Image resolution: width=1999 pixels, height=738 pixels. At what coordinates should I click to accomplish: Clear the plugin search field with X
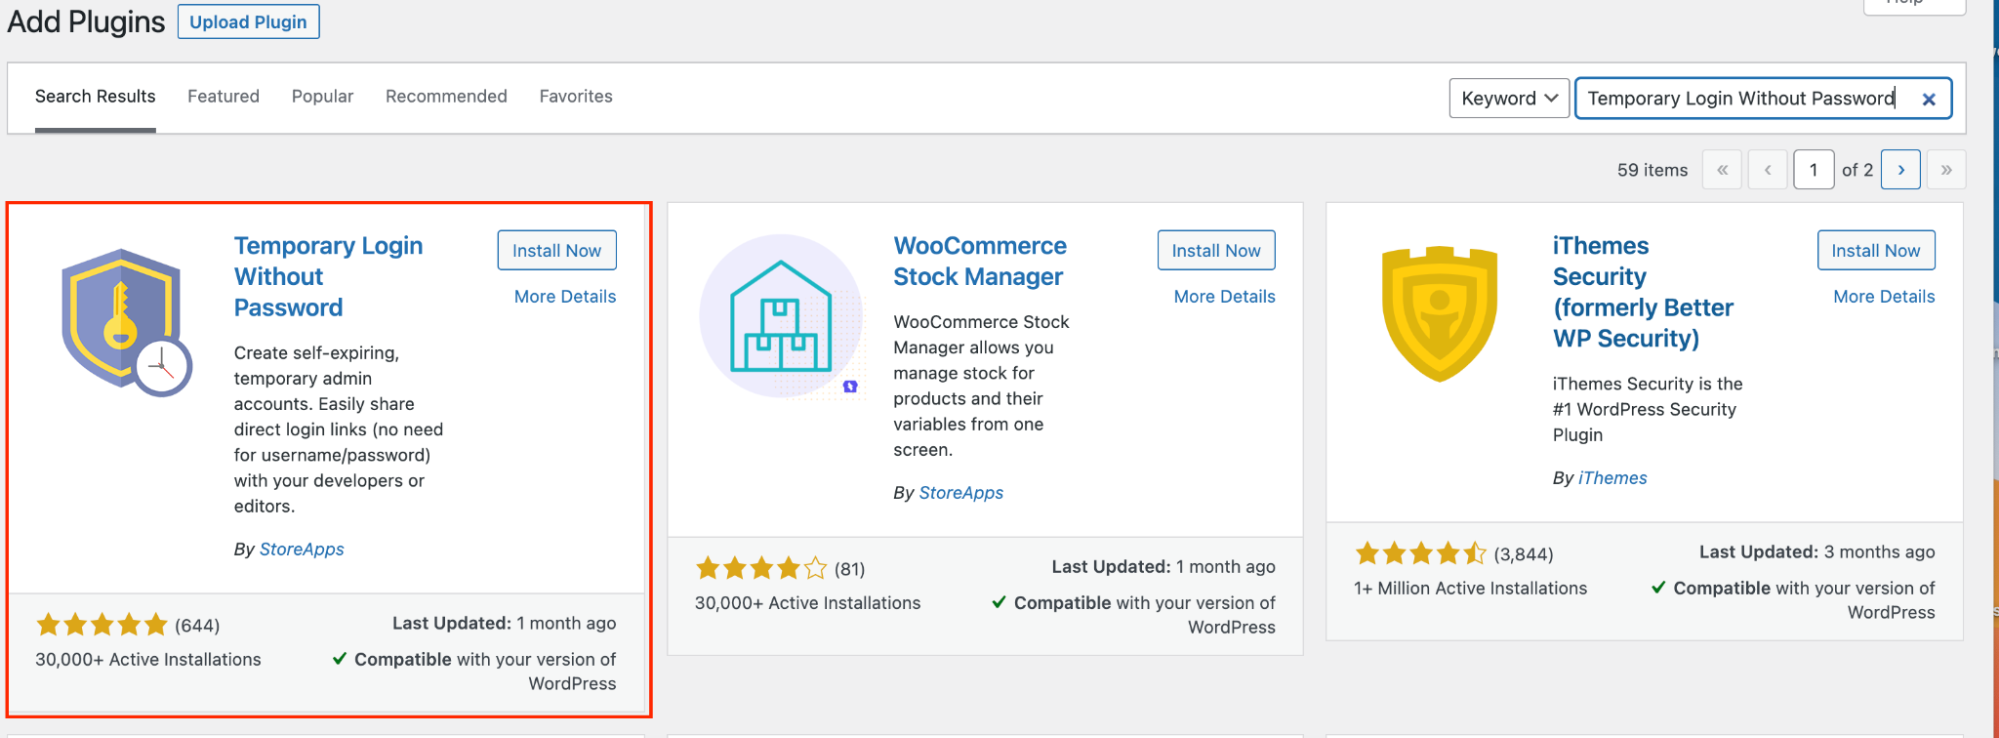(1928, 99)
